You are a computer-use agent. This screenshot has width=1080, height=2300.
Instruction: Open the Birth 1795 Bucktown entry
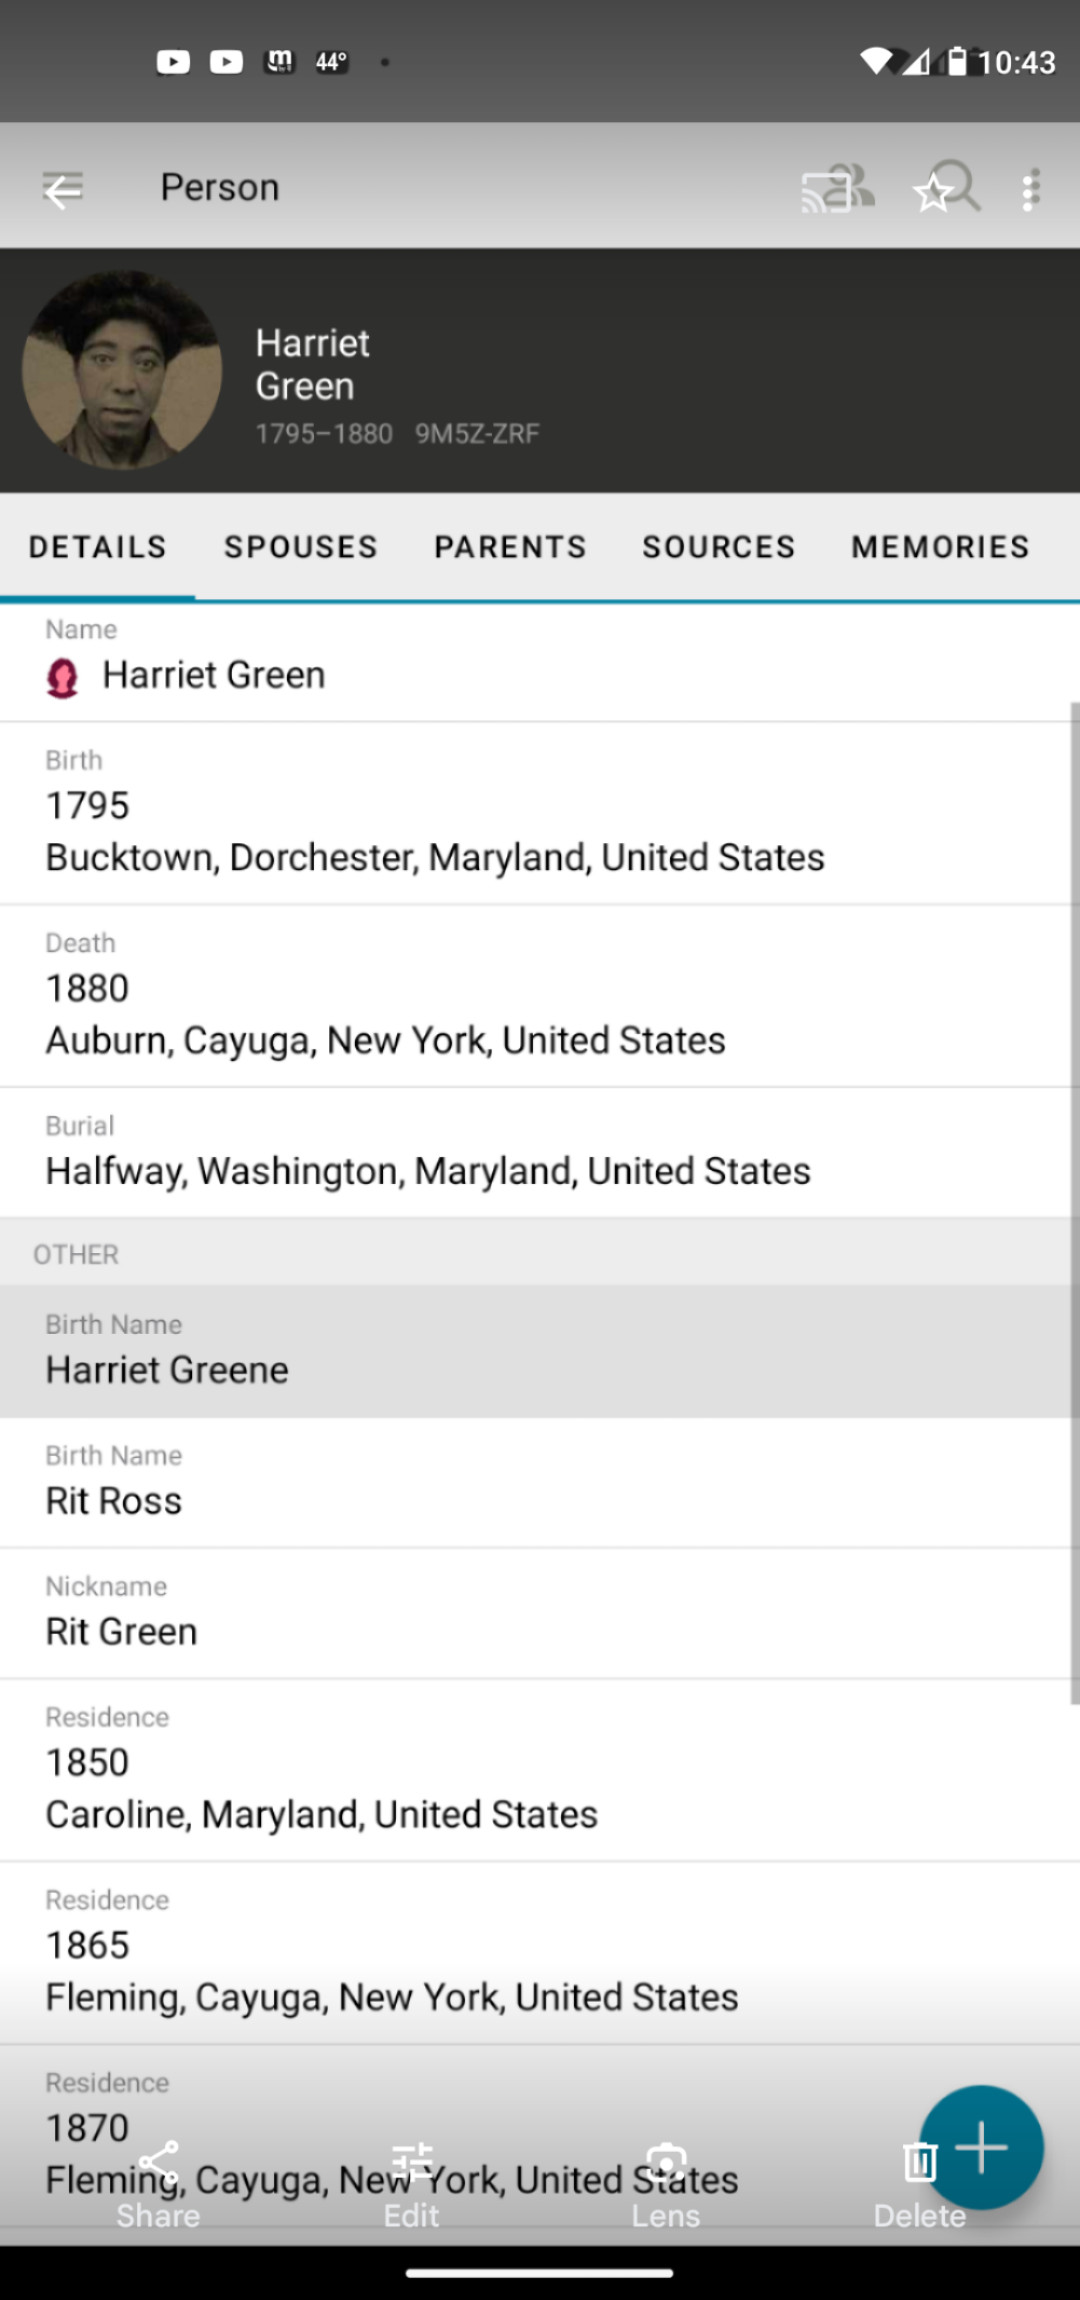[x=435, y=832]
